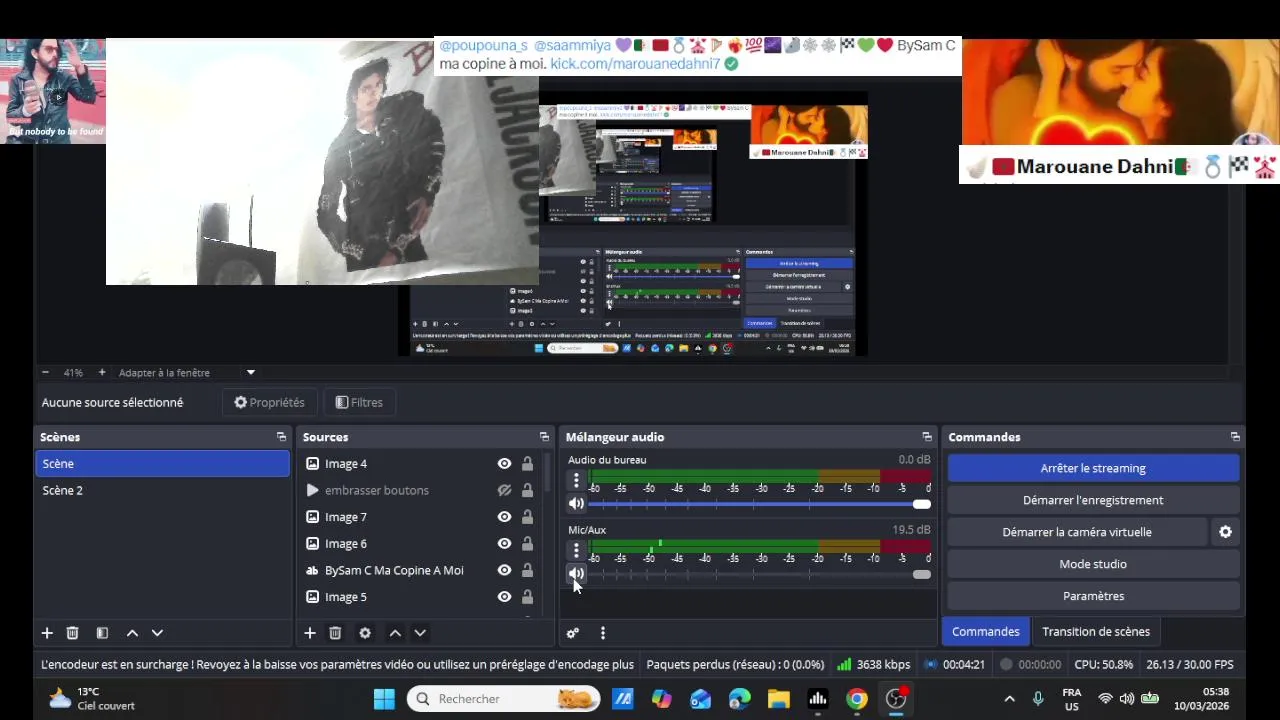Add a new scene with the plus icon
This screenshot has height=720, width=1280.
click(x=47, y=633)
